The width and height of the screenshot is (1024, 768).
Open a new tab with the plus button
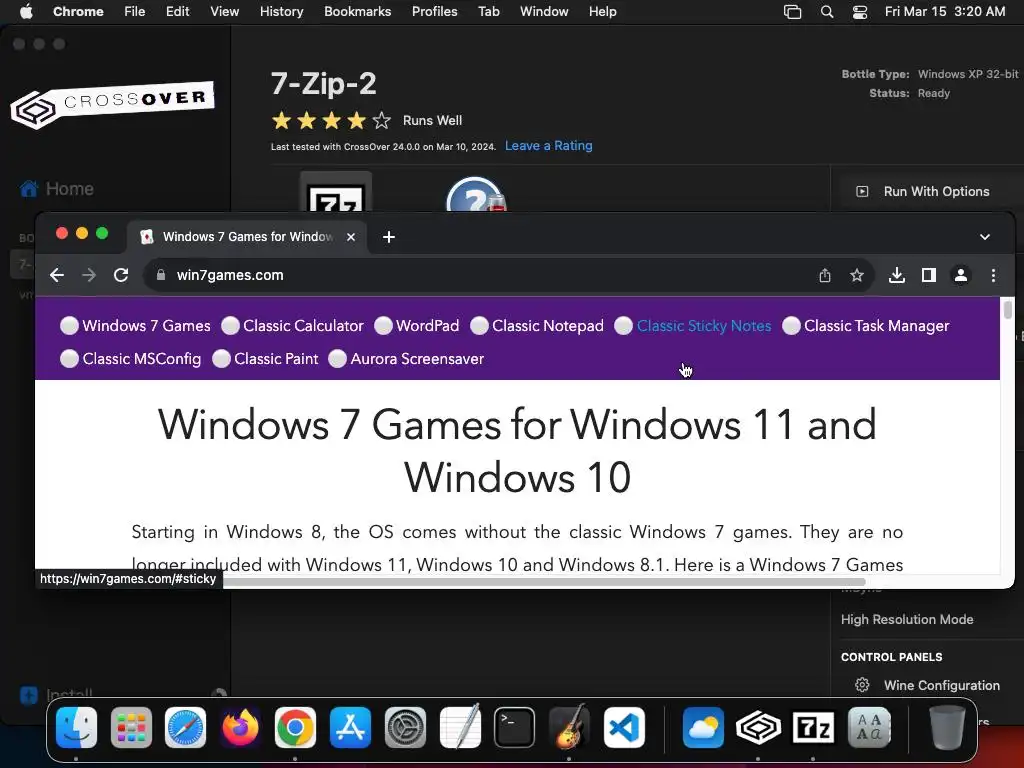tap(389, 237)
